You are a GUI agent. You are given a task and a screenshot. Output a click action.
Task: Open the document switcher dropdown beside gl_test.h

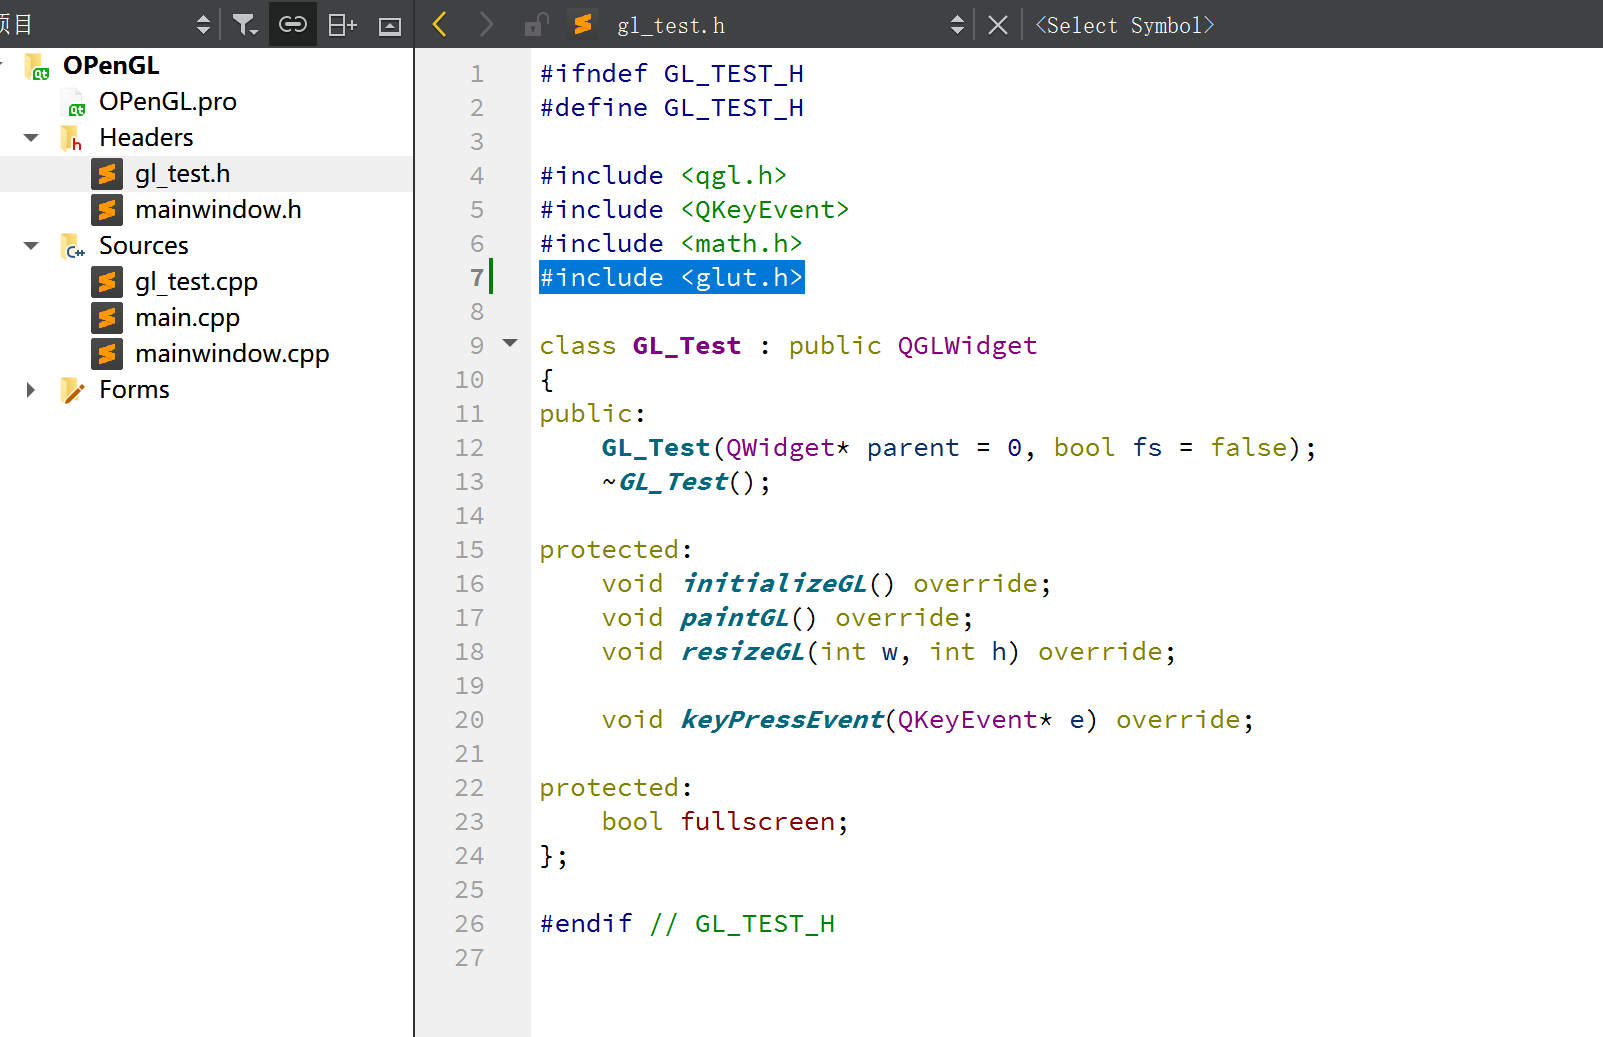(x=956, y=24)
